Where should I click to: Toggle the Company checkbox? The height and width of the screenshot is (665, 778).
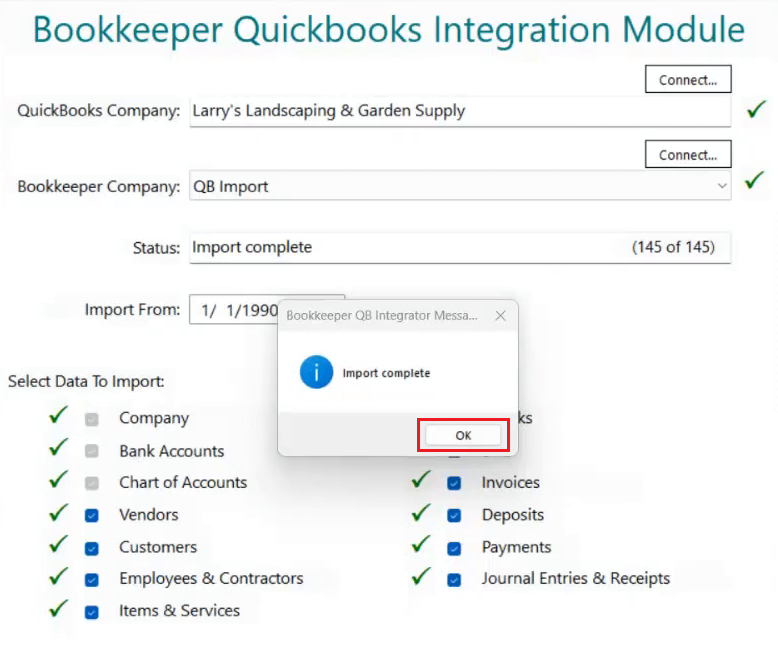(91, 419)
